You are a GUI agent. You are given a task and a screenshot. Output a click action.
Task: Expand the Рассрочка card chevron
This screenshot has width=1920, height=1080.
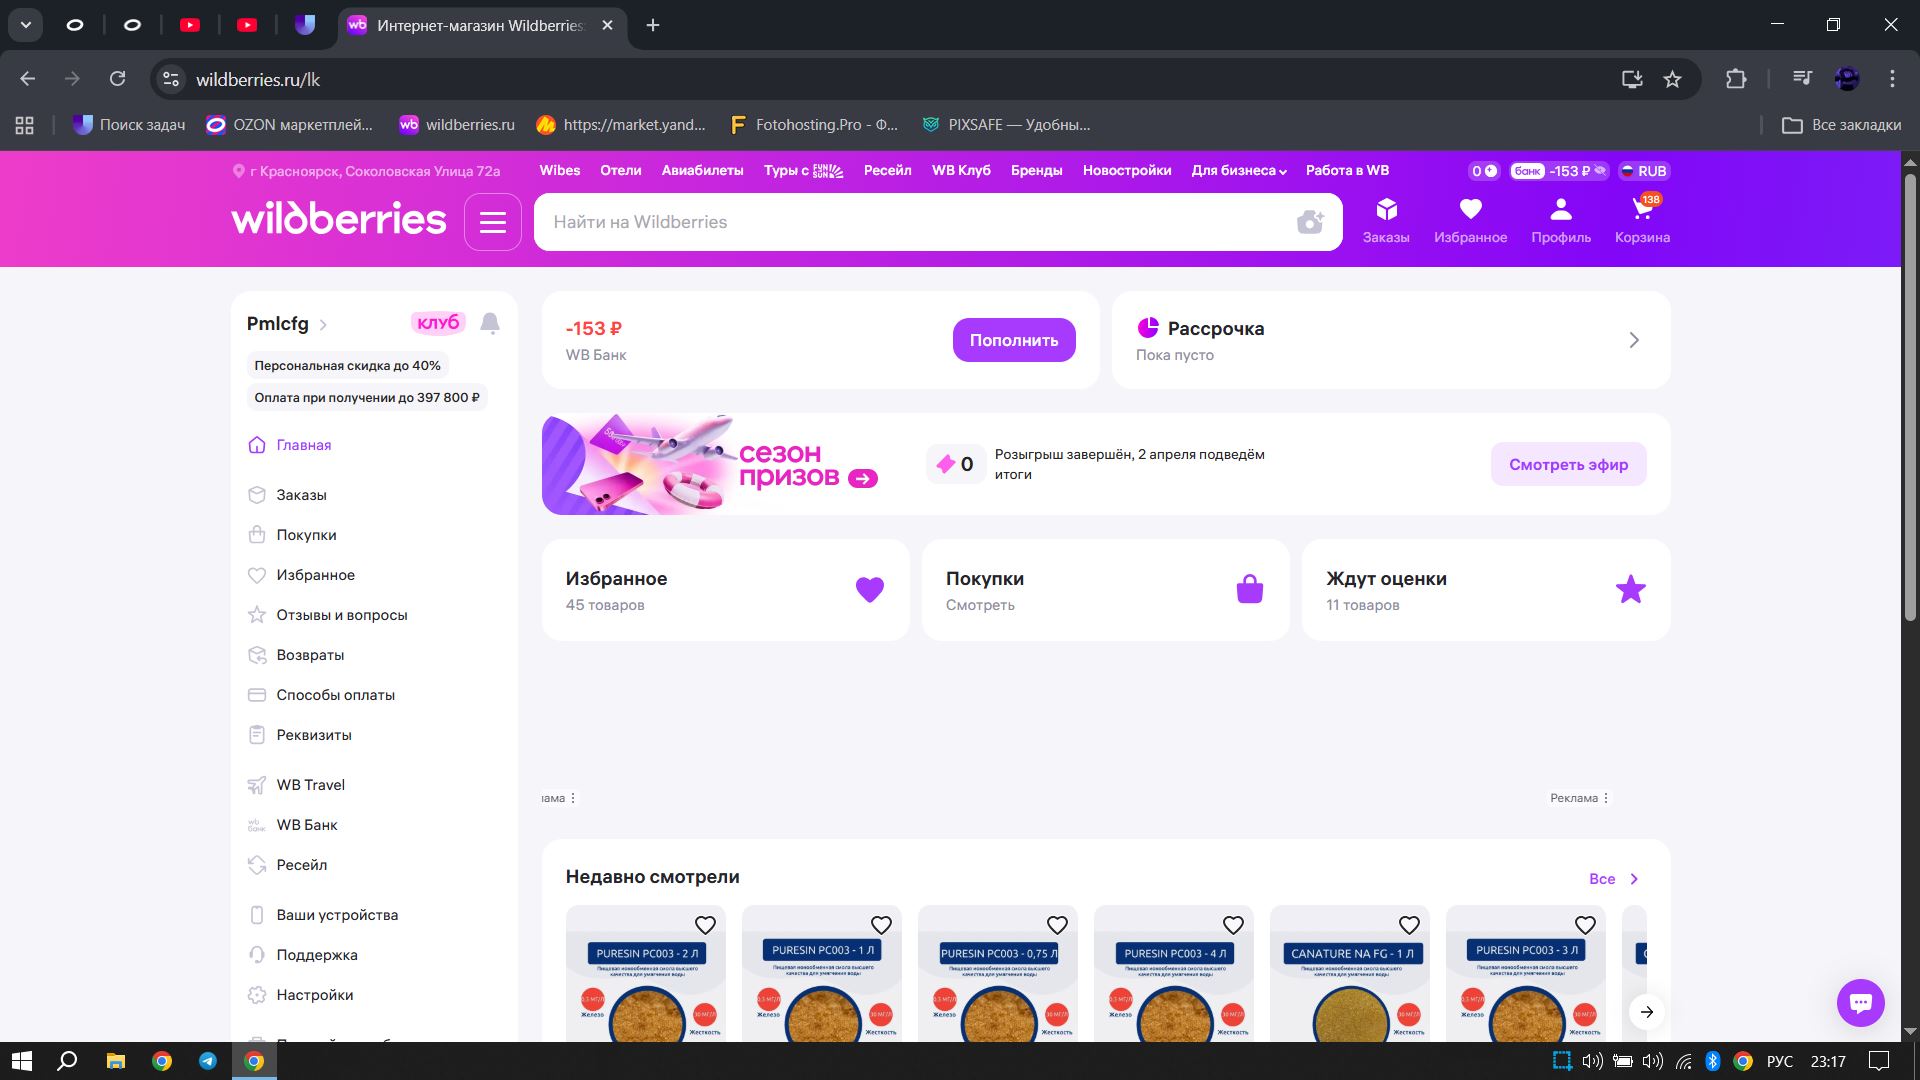pos(1634,340)
